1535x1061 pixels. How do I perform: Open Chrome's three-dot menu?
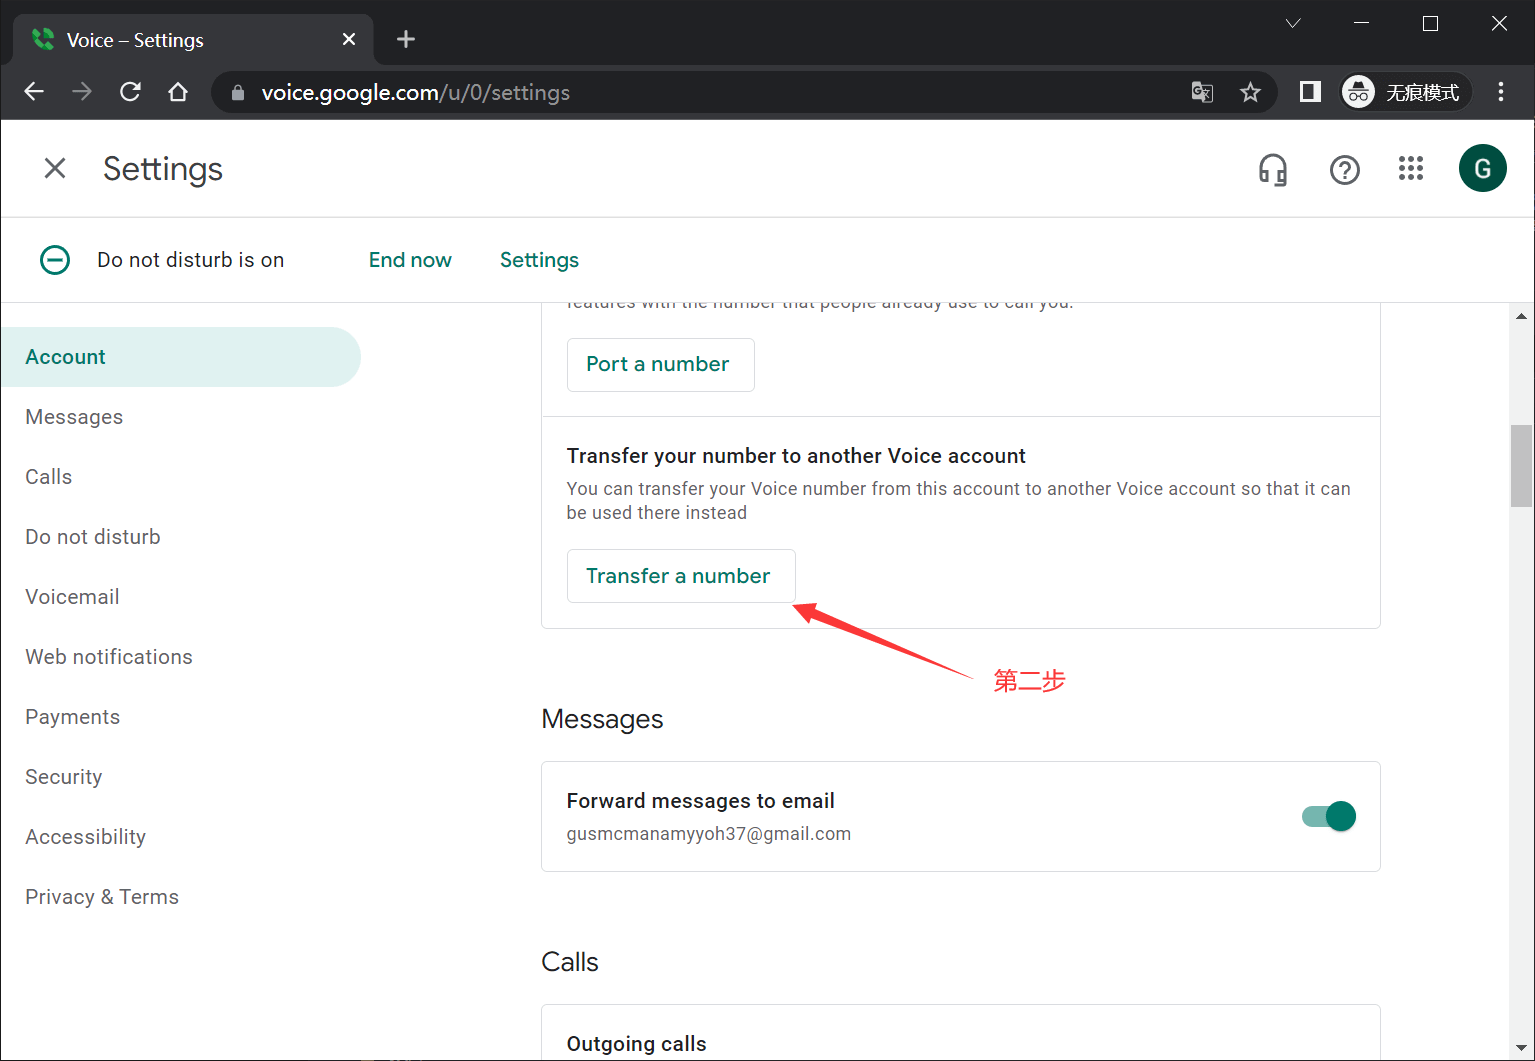[x=1500, y=92]
